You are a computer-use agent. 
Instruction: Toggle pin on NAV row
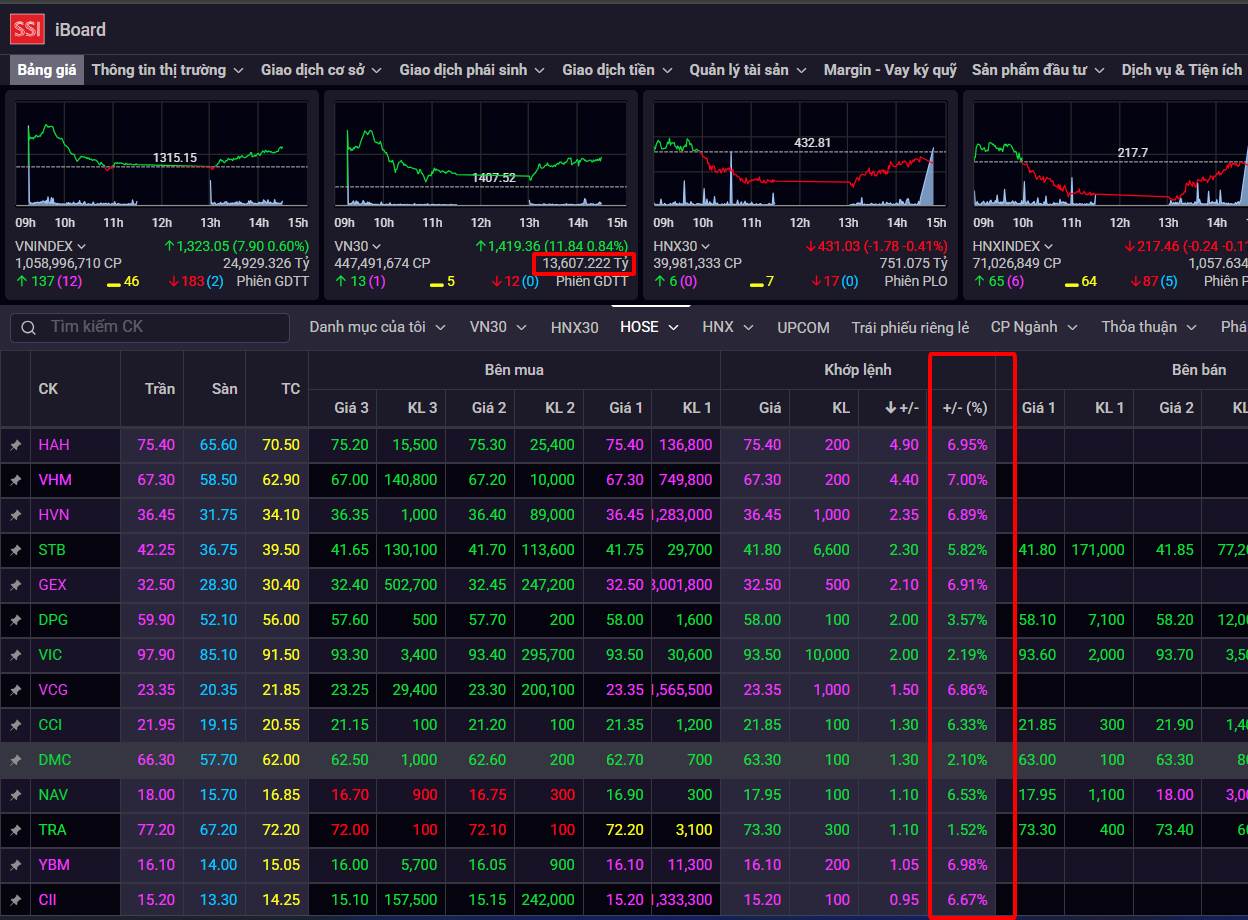coord(15,795)
